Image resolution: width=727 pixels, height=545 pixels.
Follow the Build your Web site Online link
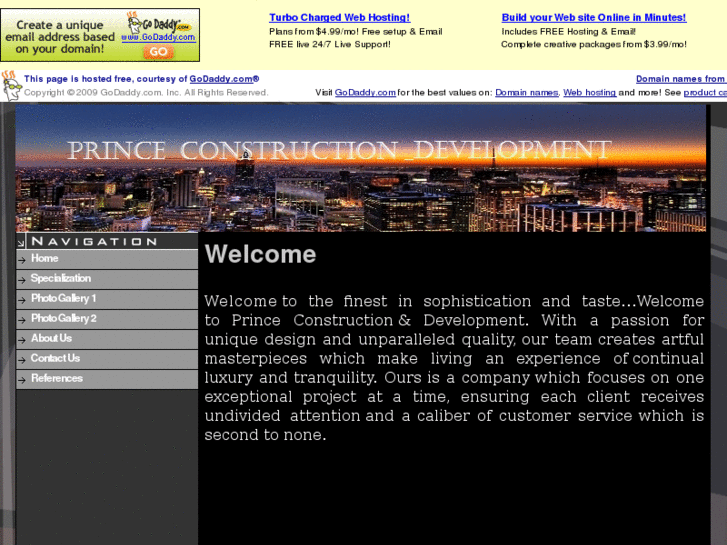point(593,18)
